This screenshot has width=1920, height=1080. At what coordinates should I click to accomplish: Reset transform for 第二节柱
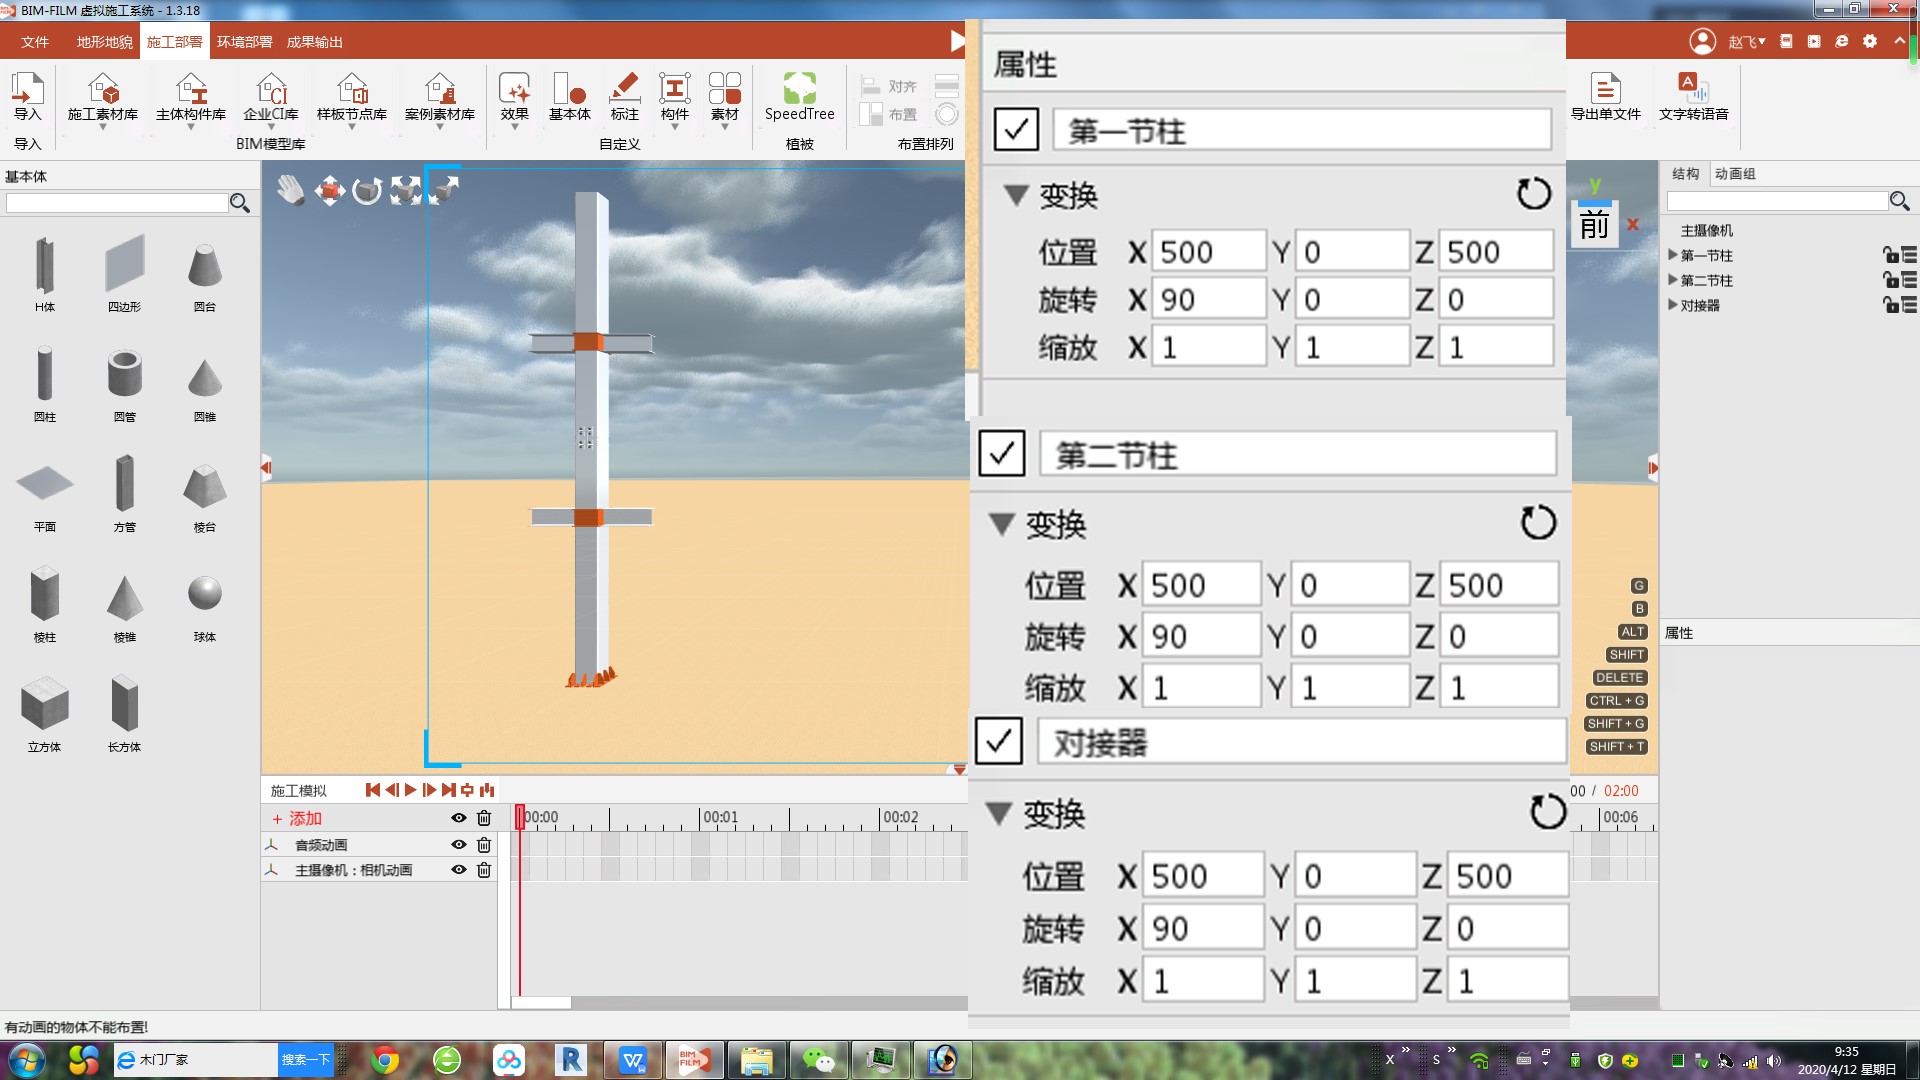click(1538, 522)
